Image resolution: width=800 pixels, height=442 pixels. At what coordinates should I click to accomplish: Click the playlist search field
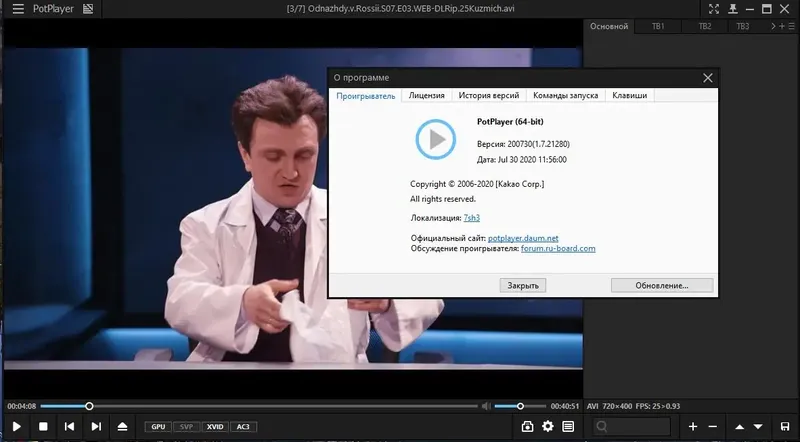tap(631, 426)
